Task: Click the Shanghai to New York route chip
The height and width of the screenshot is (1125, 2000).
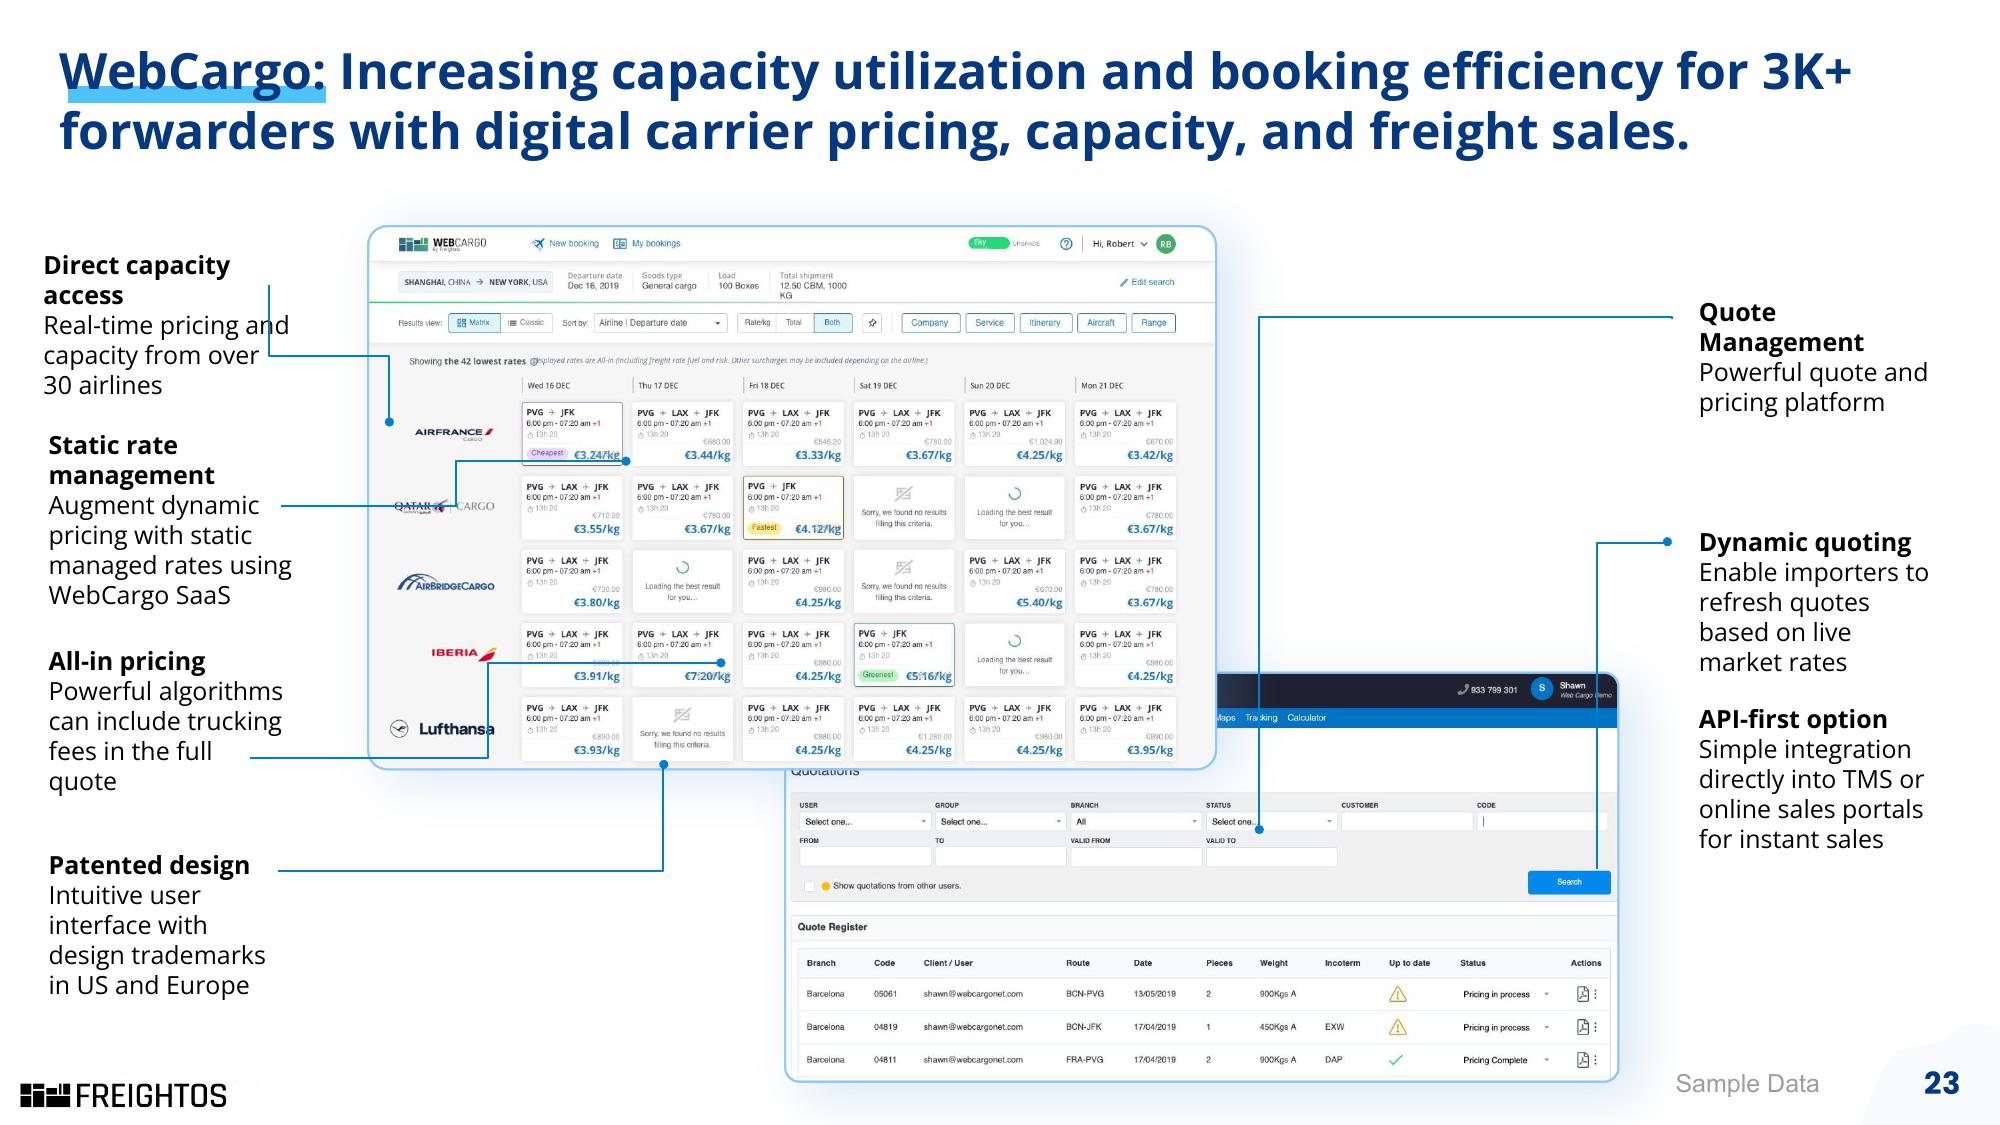Action: click(x=476, y=282)
